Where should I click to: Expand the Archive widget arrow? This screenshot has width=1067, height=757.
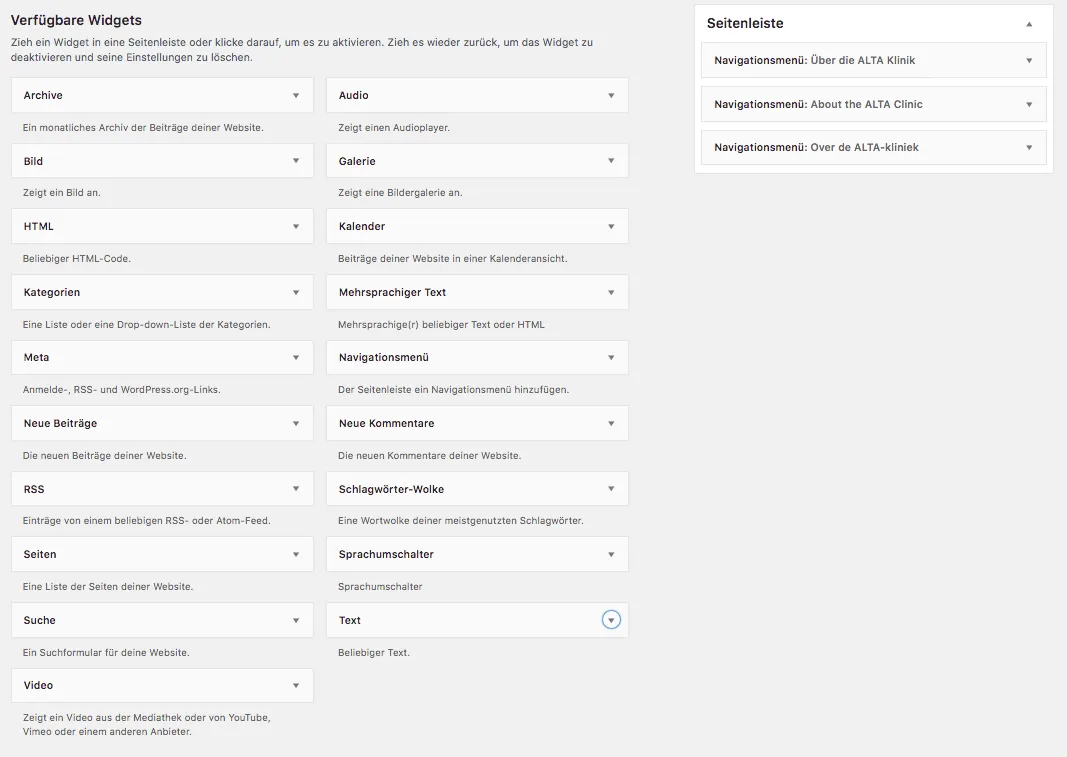(x=296, y=95)
